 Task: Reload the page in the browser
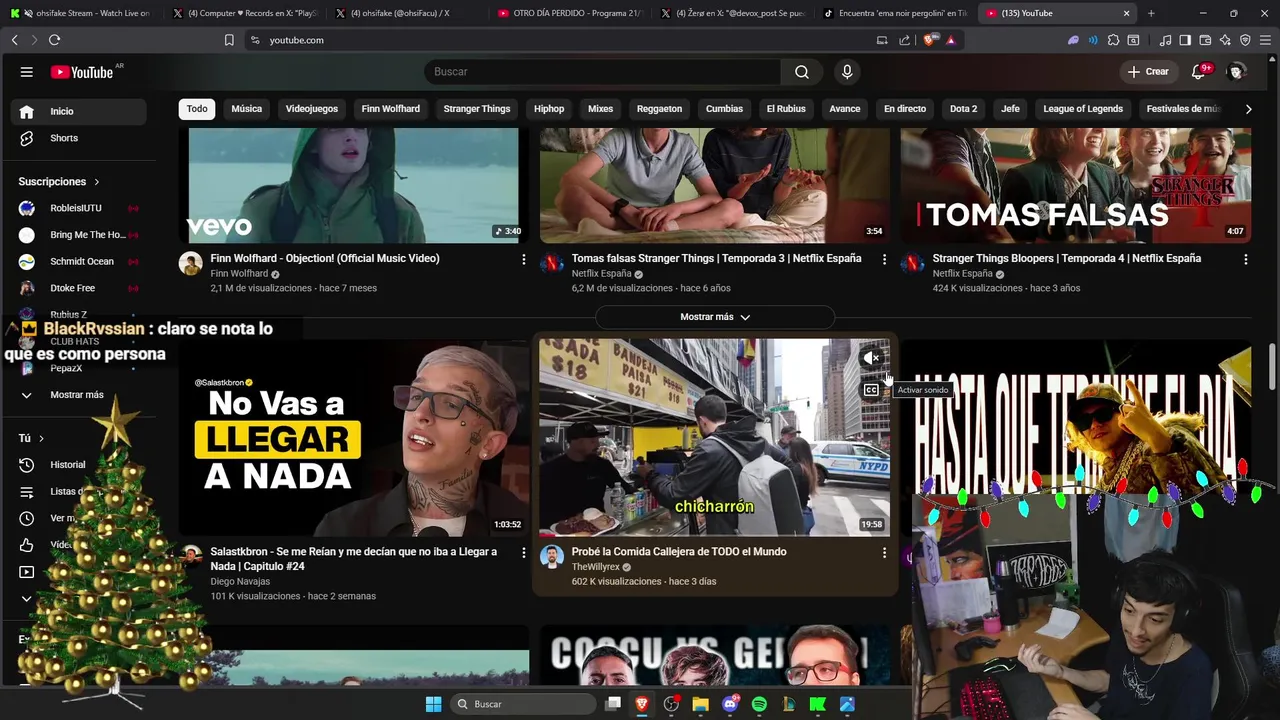pos(54,40)
